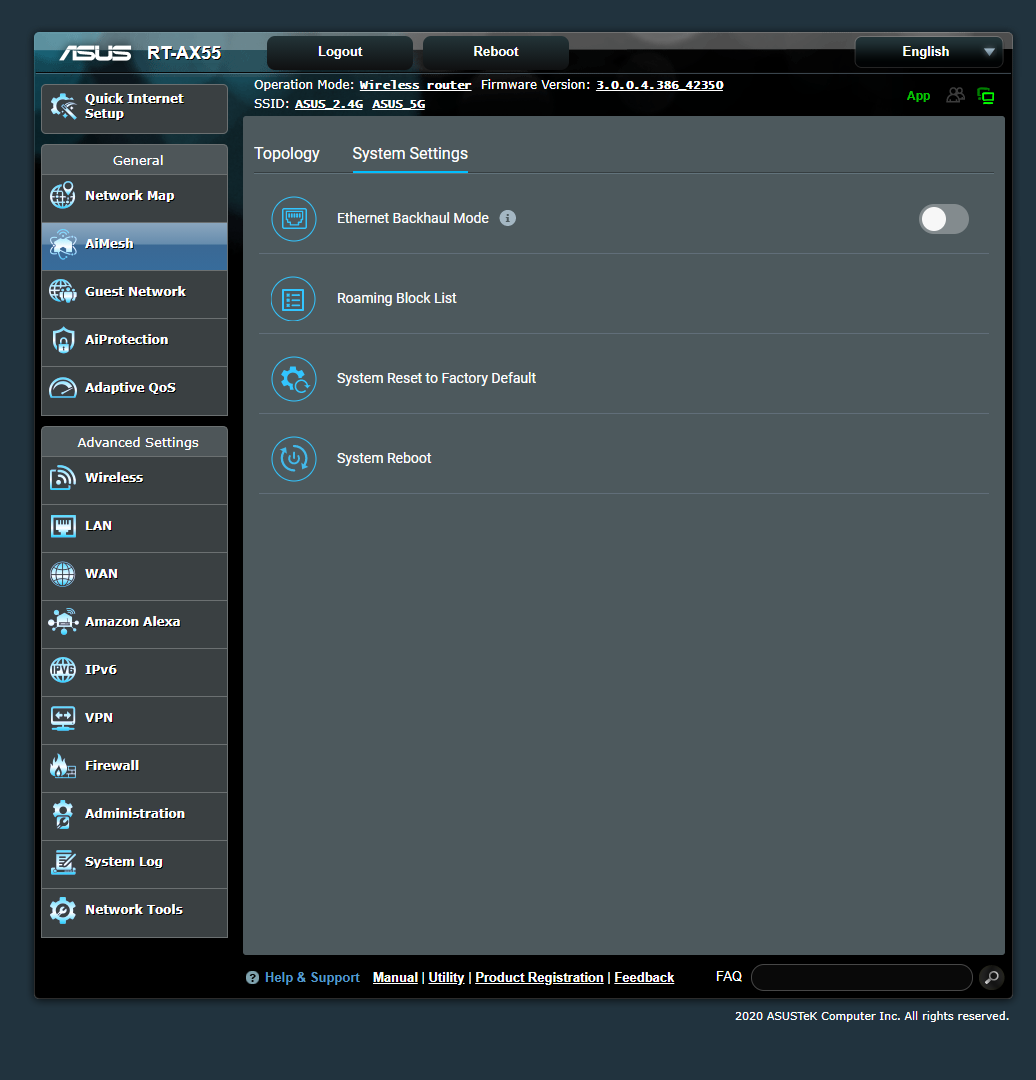Click the Wireless signal icon
Viewport: 1036px width, 1080px height.
(63, 477)
